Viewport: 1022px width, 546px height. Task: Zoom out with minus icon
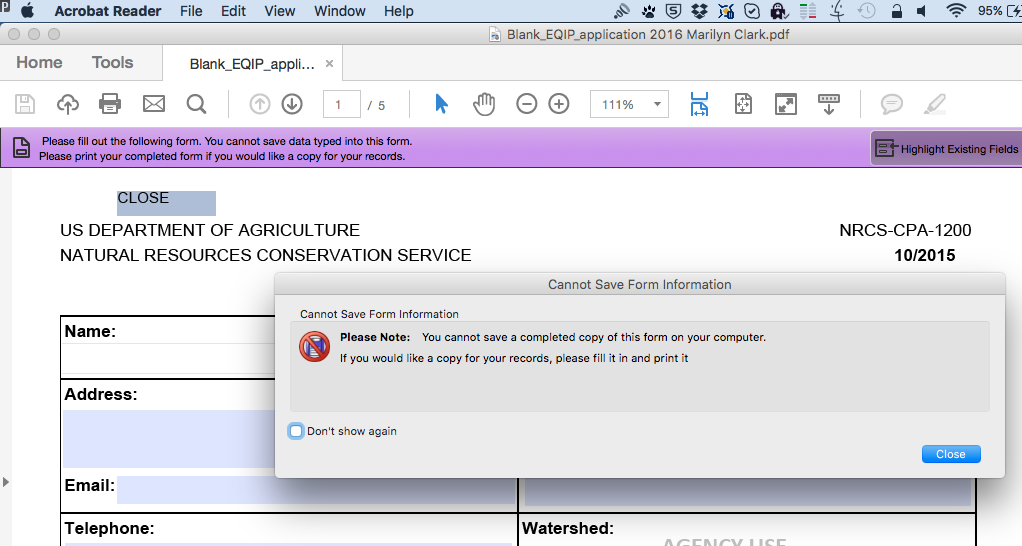[x=527, y=104]
